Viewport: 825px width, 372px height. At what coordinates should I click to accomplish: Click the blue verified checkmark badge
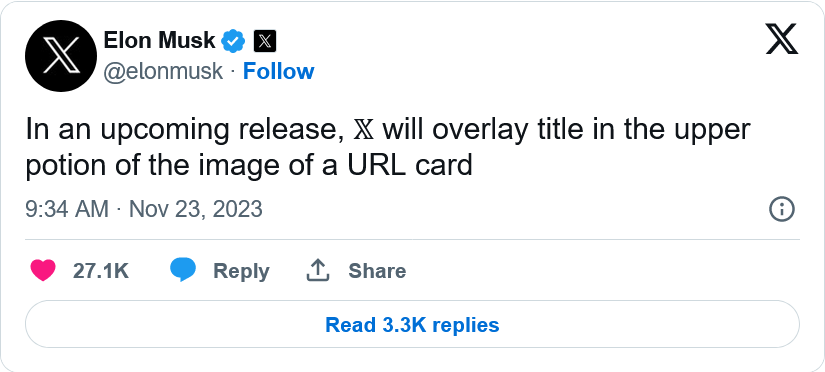[233, 41]
